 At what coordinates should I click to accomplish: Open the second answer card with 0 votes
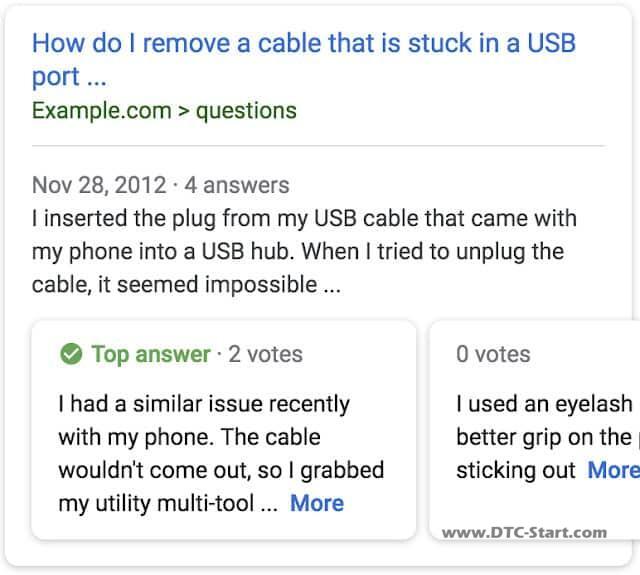[535, 430]
